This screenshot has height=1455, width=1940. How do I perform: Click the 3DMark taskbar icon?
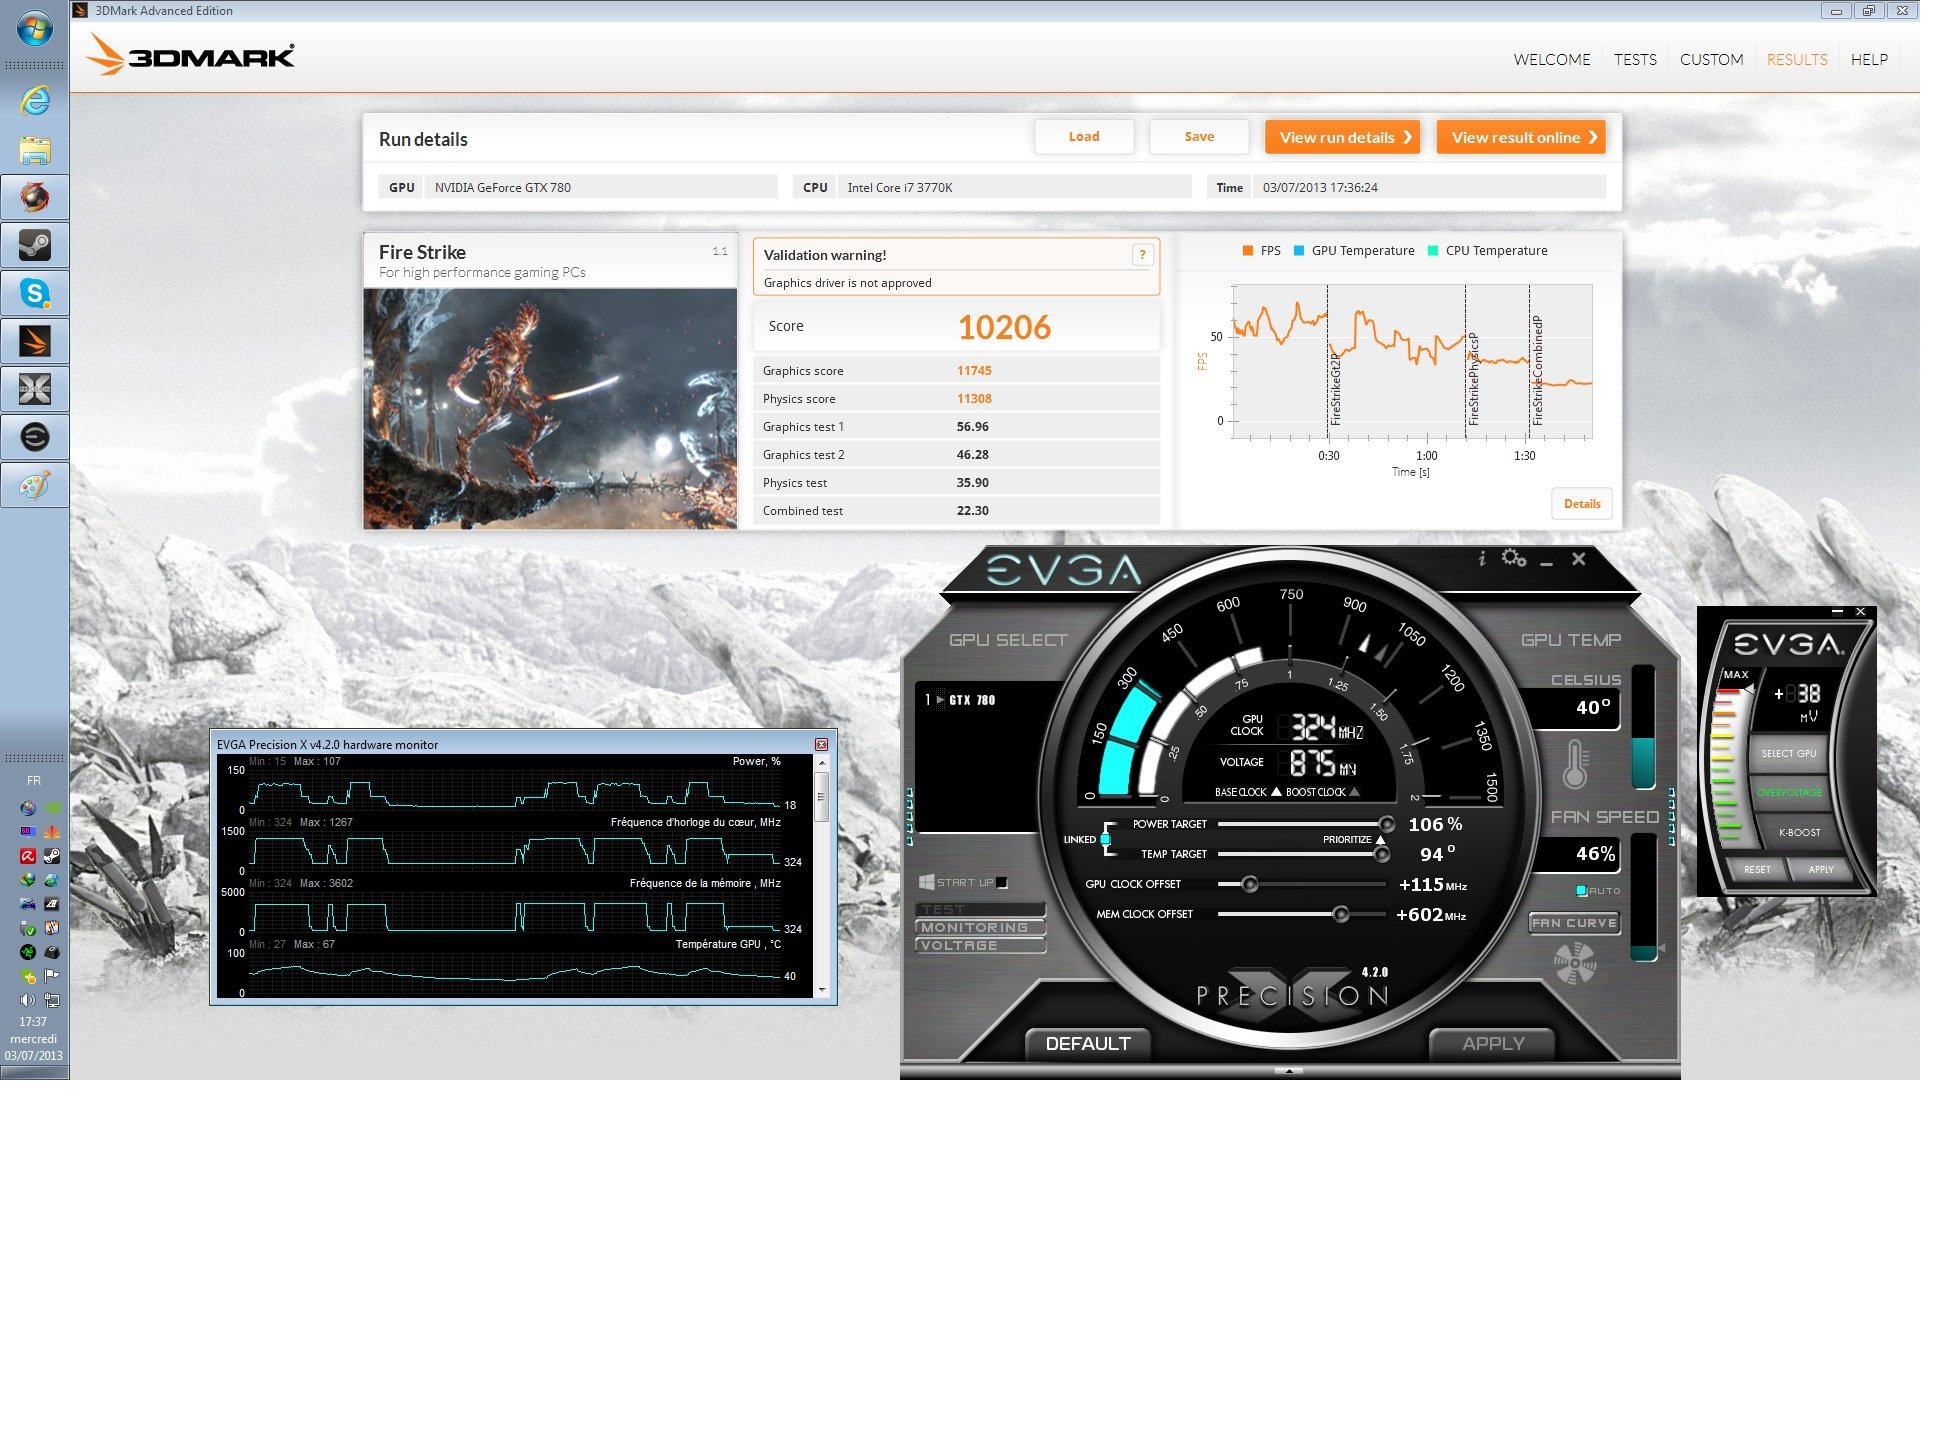[35, 341]
